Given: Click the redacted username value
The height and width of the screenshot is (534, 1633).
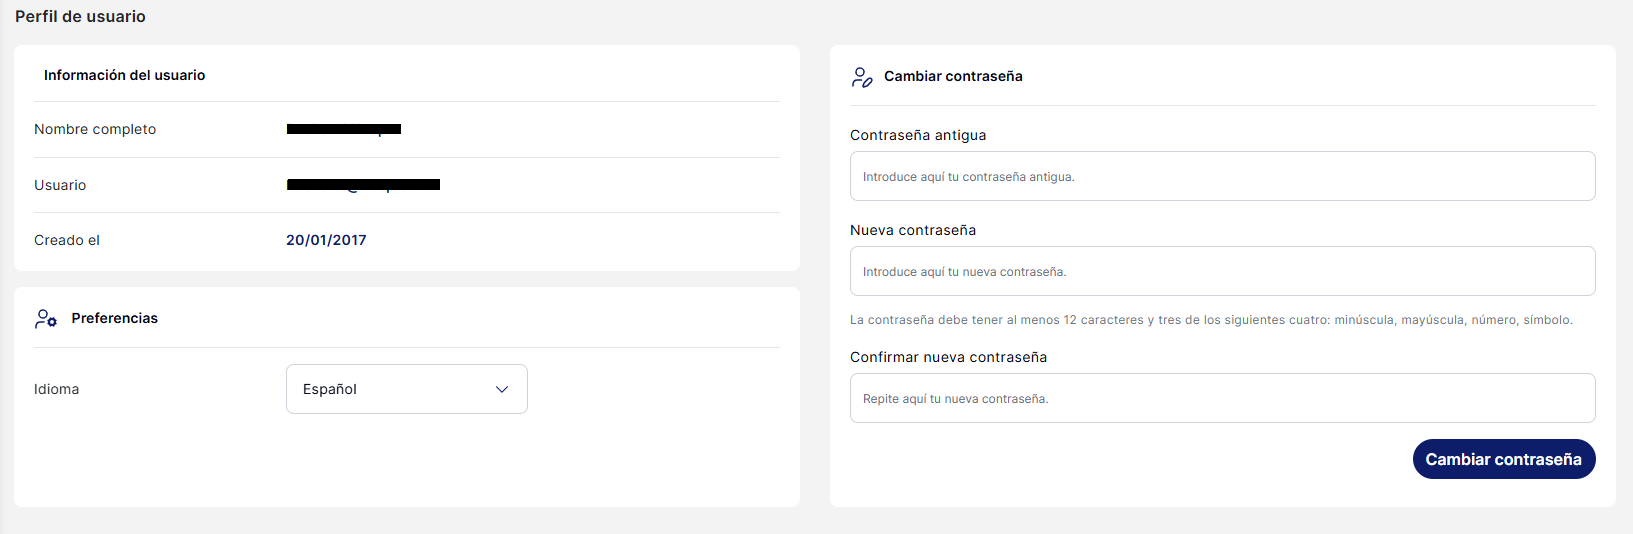Looking at the screenshot, I should coord(363,185).
